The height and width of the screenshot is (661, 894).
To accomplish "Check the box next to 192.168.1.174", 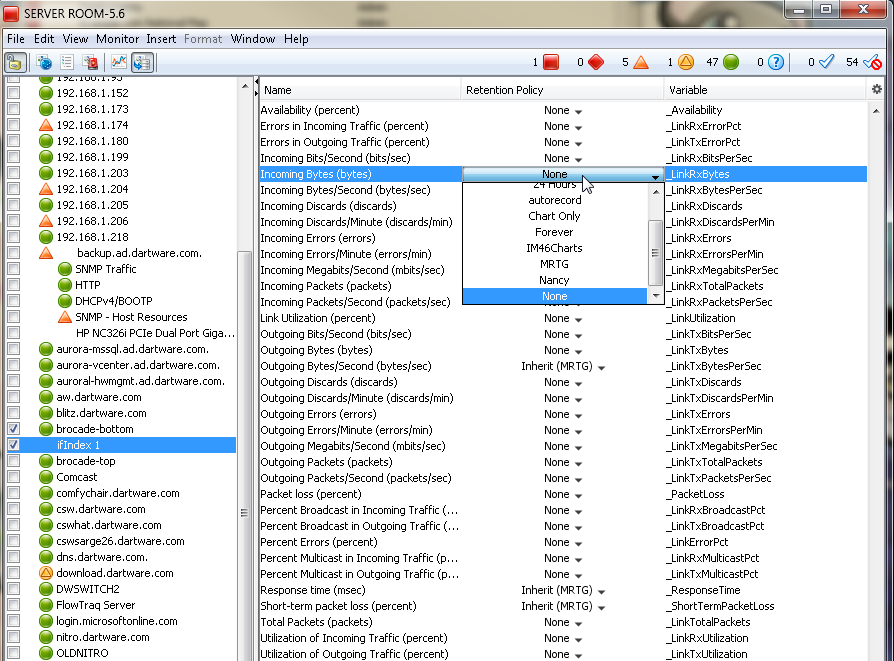I will [x=14, y=125].
